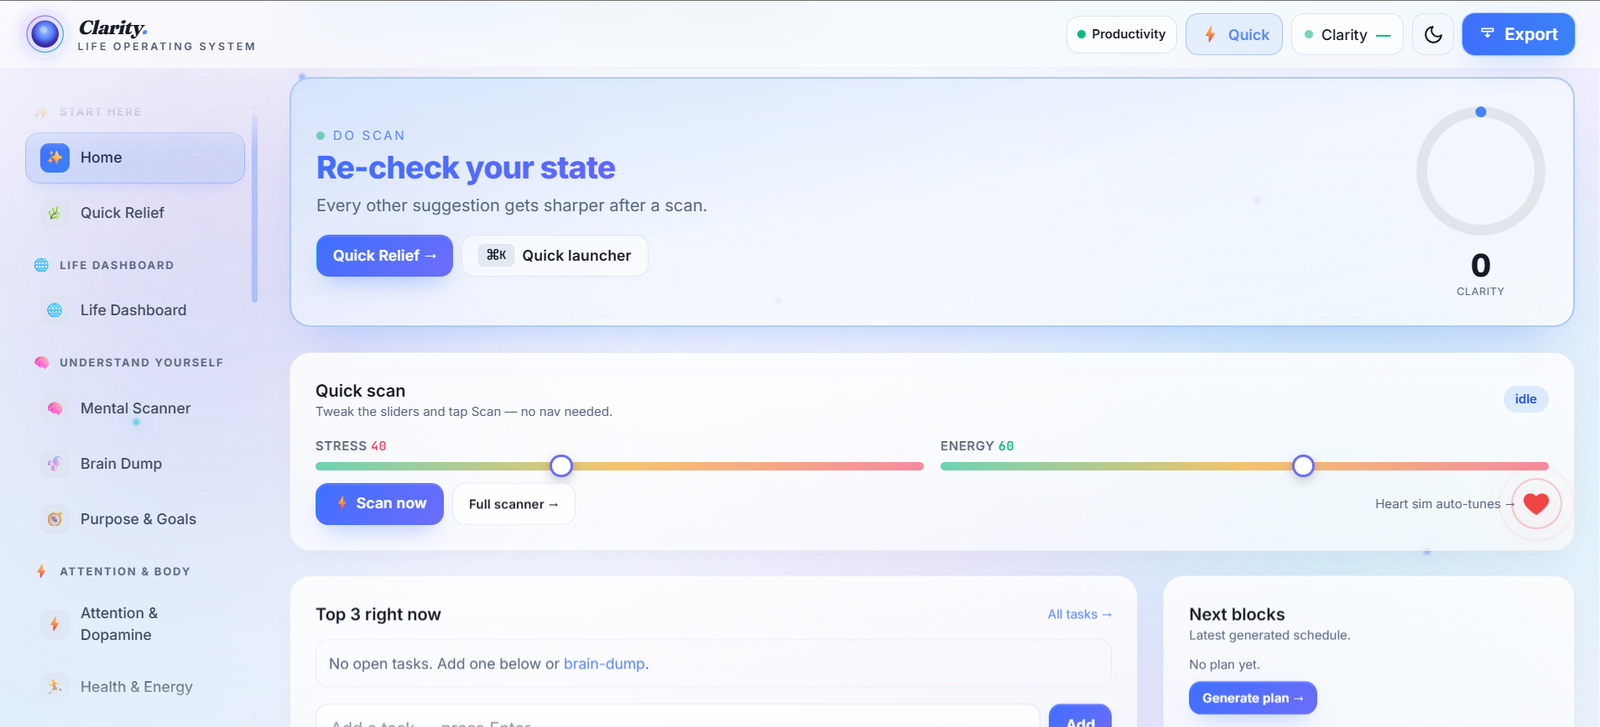Screen dimensions: 1600x727
Task: Click the Quick button in header
Action: [1234, 35]
